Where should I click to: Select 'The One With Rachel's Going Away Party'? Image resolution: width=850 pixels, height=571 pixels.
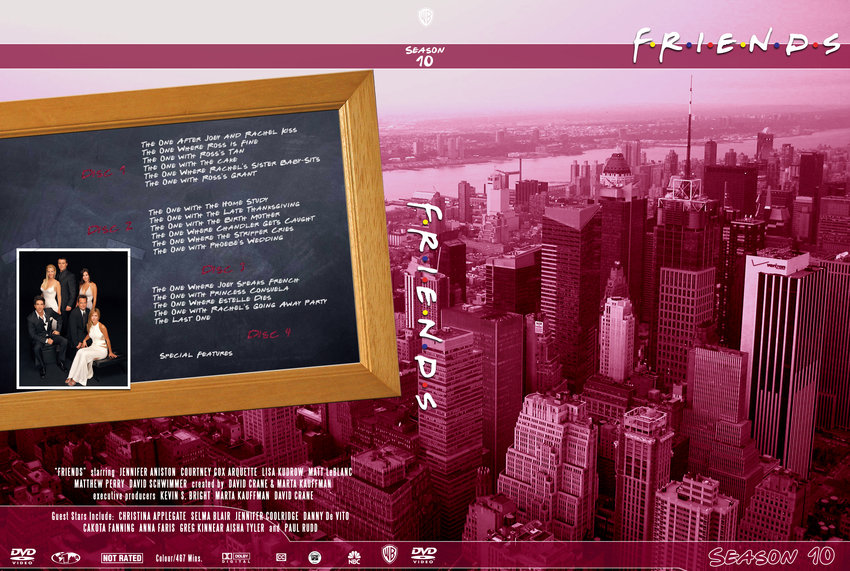coord(241,307)
